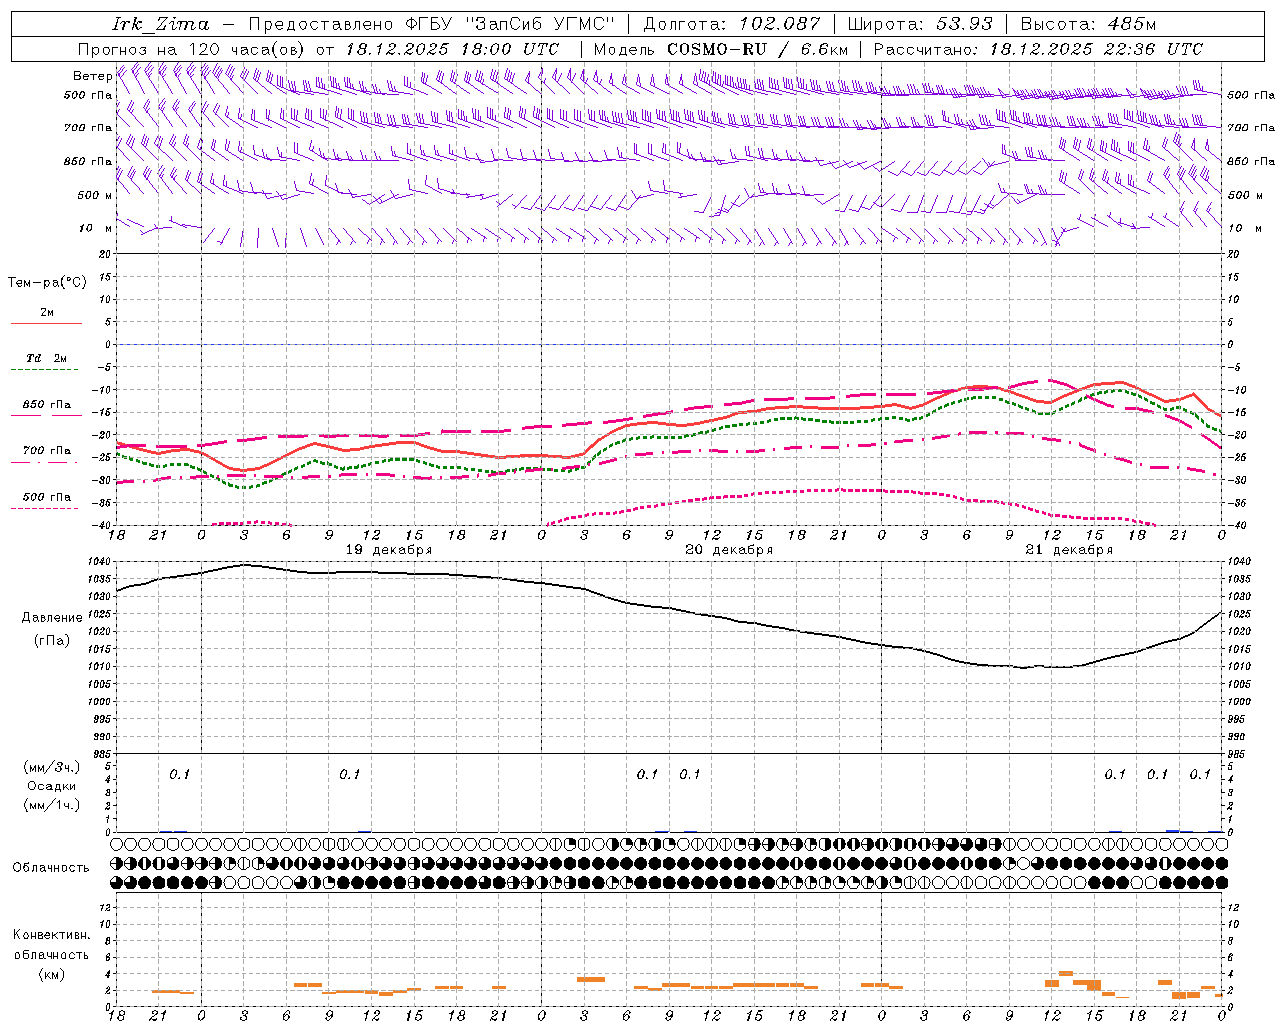
Task: Select the provider text ФГБУ "ЗапСиб УГМС"
Action: [510, 24]
